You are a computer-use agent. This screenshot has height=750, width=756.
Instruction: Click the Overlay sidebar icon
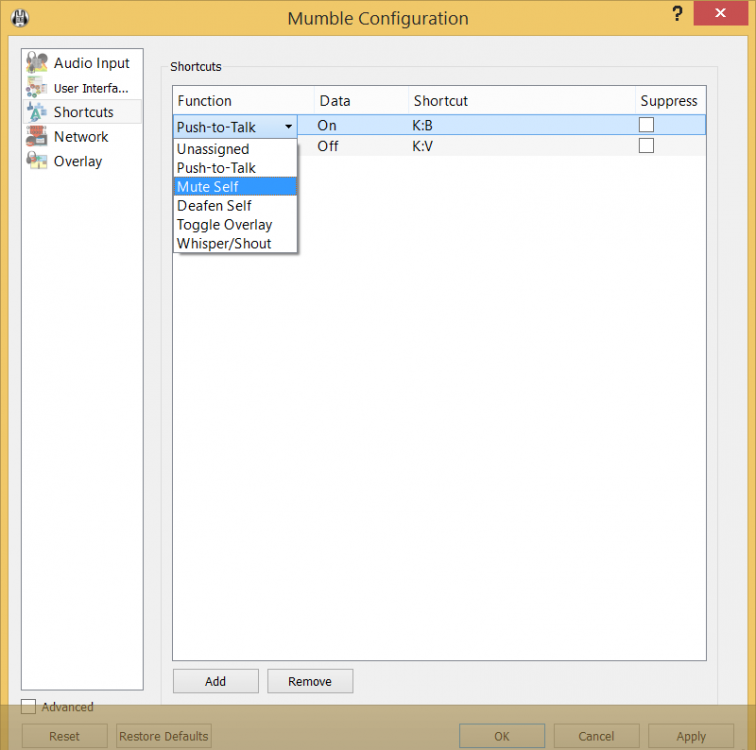pyautogui.click(x=37, y=161)
